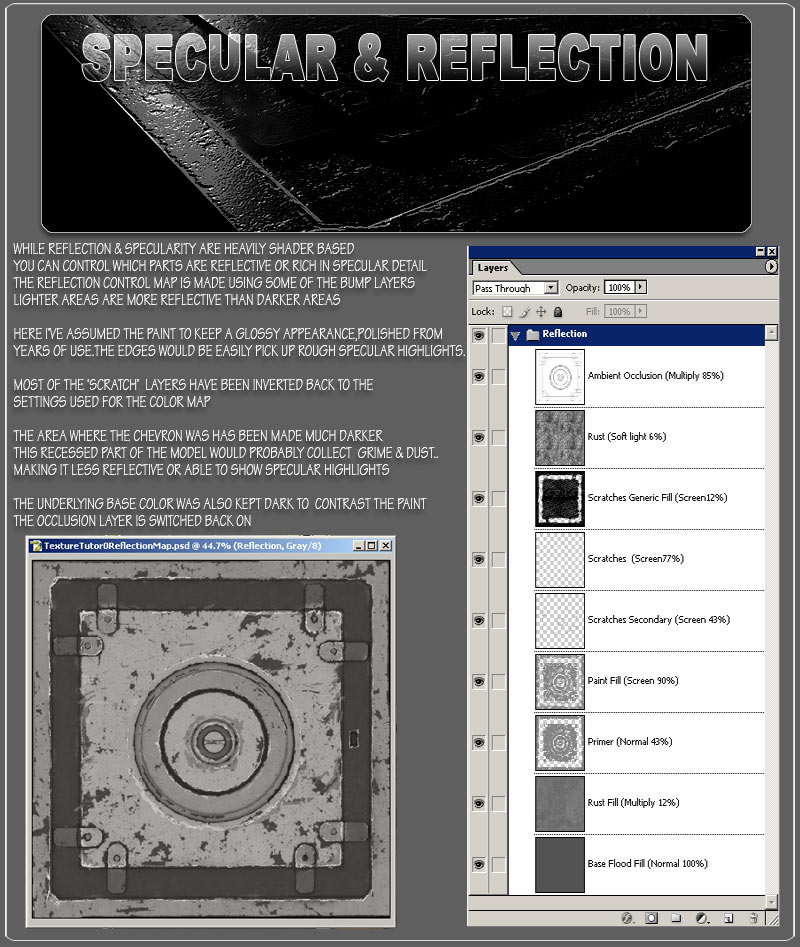The height and width of the screenshot is (947, 800).
Task: Lock transparent pixels
Action: tap(507, 312)
